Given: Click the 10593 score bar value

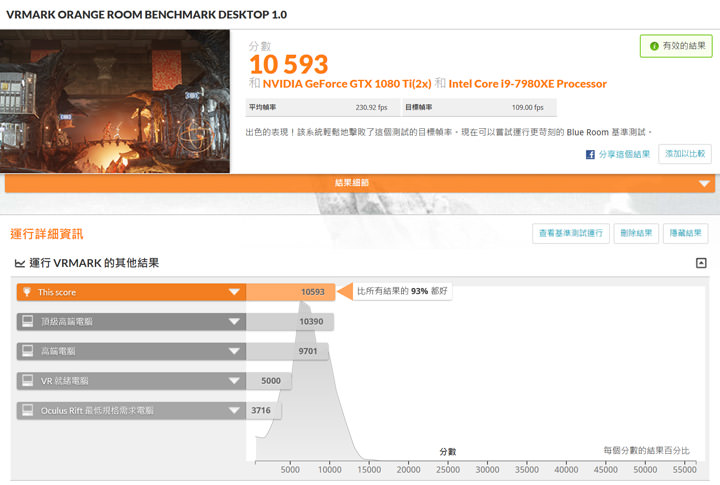Looking at the screenshot, I should (313, 292).
